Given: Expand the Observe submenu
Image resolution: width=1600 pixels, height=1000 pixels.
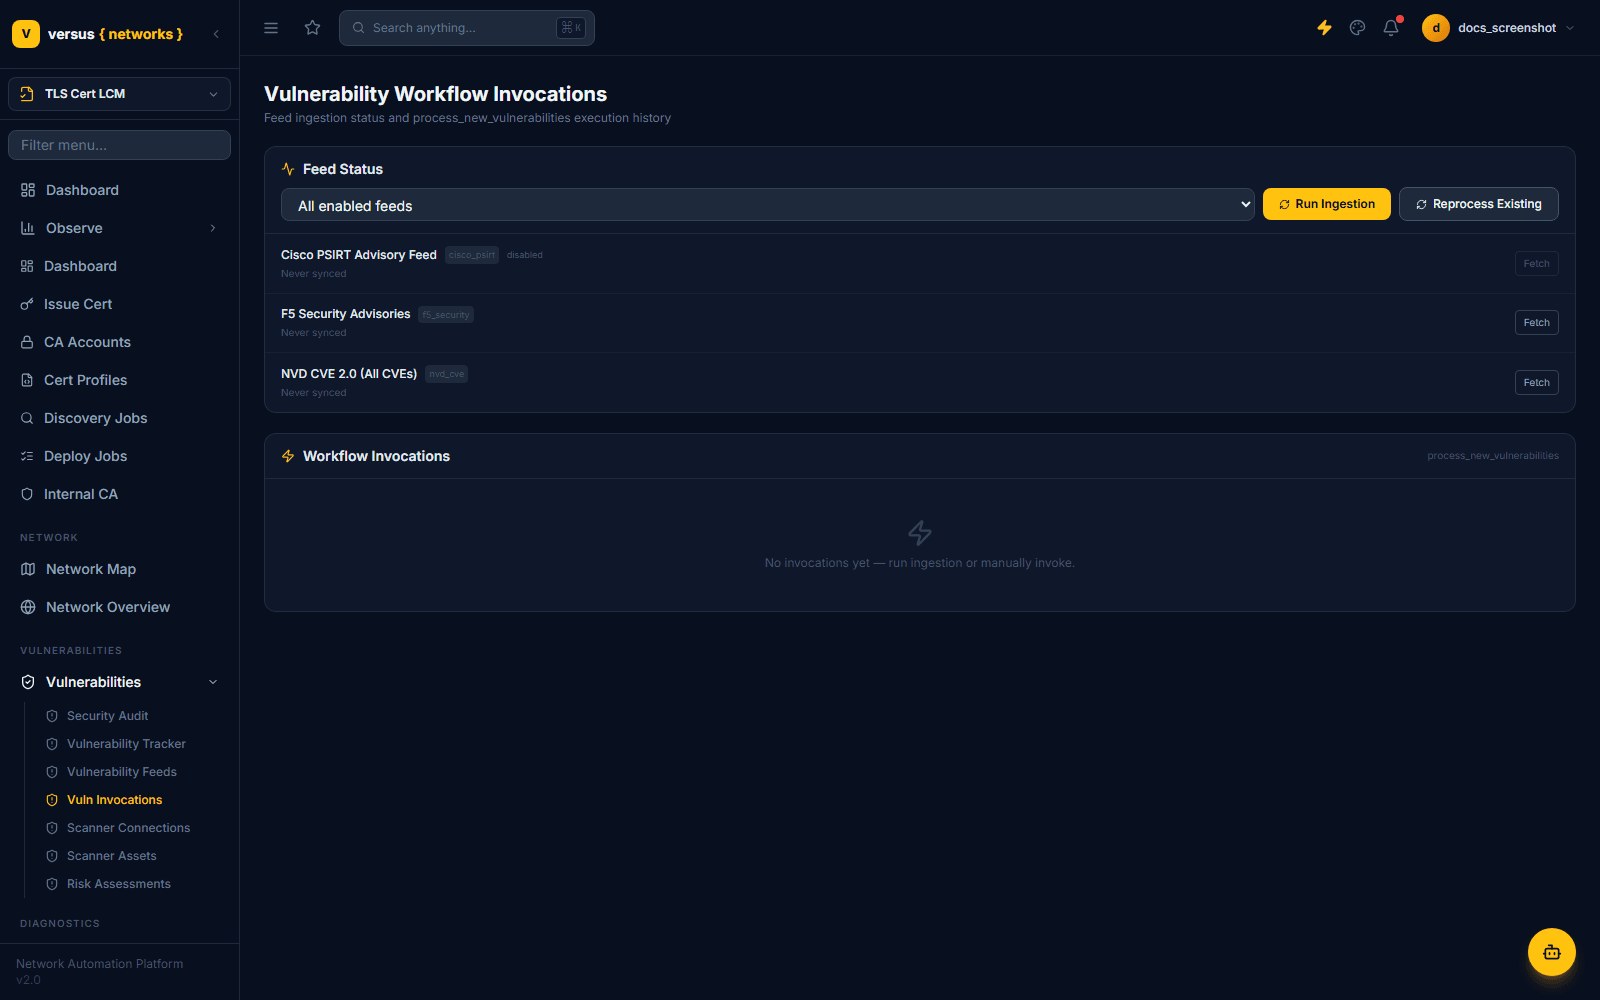Looking at the screenshot, I should click(x=119, y=228).
